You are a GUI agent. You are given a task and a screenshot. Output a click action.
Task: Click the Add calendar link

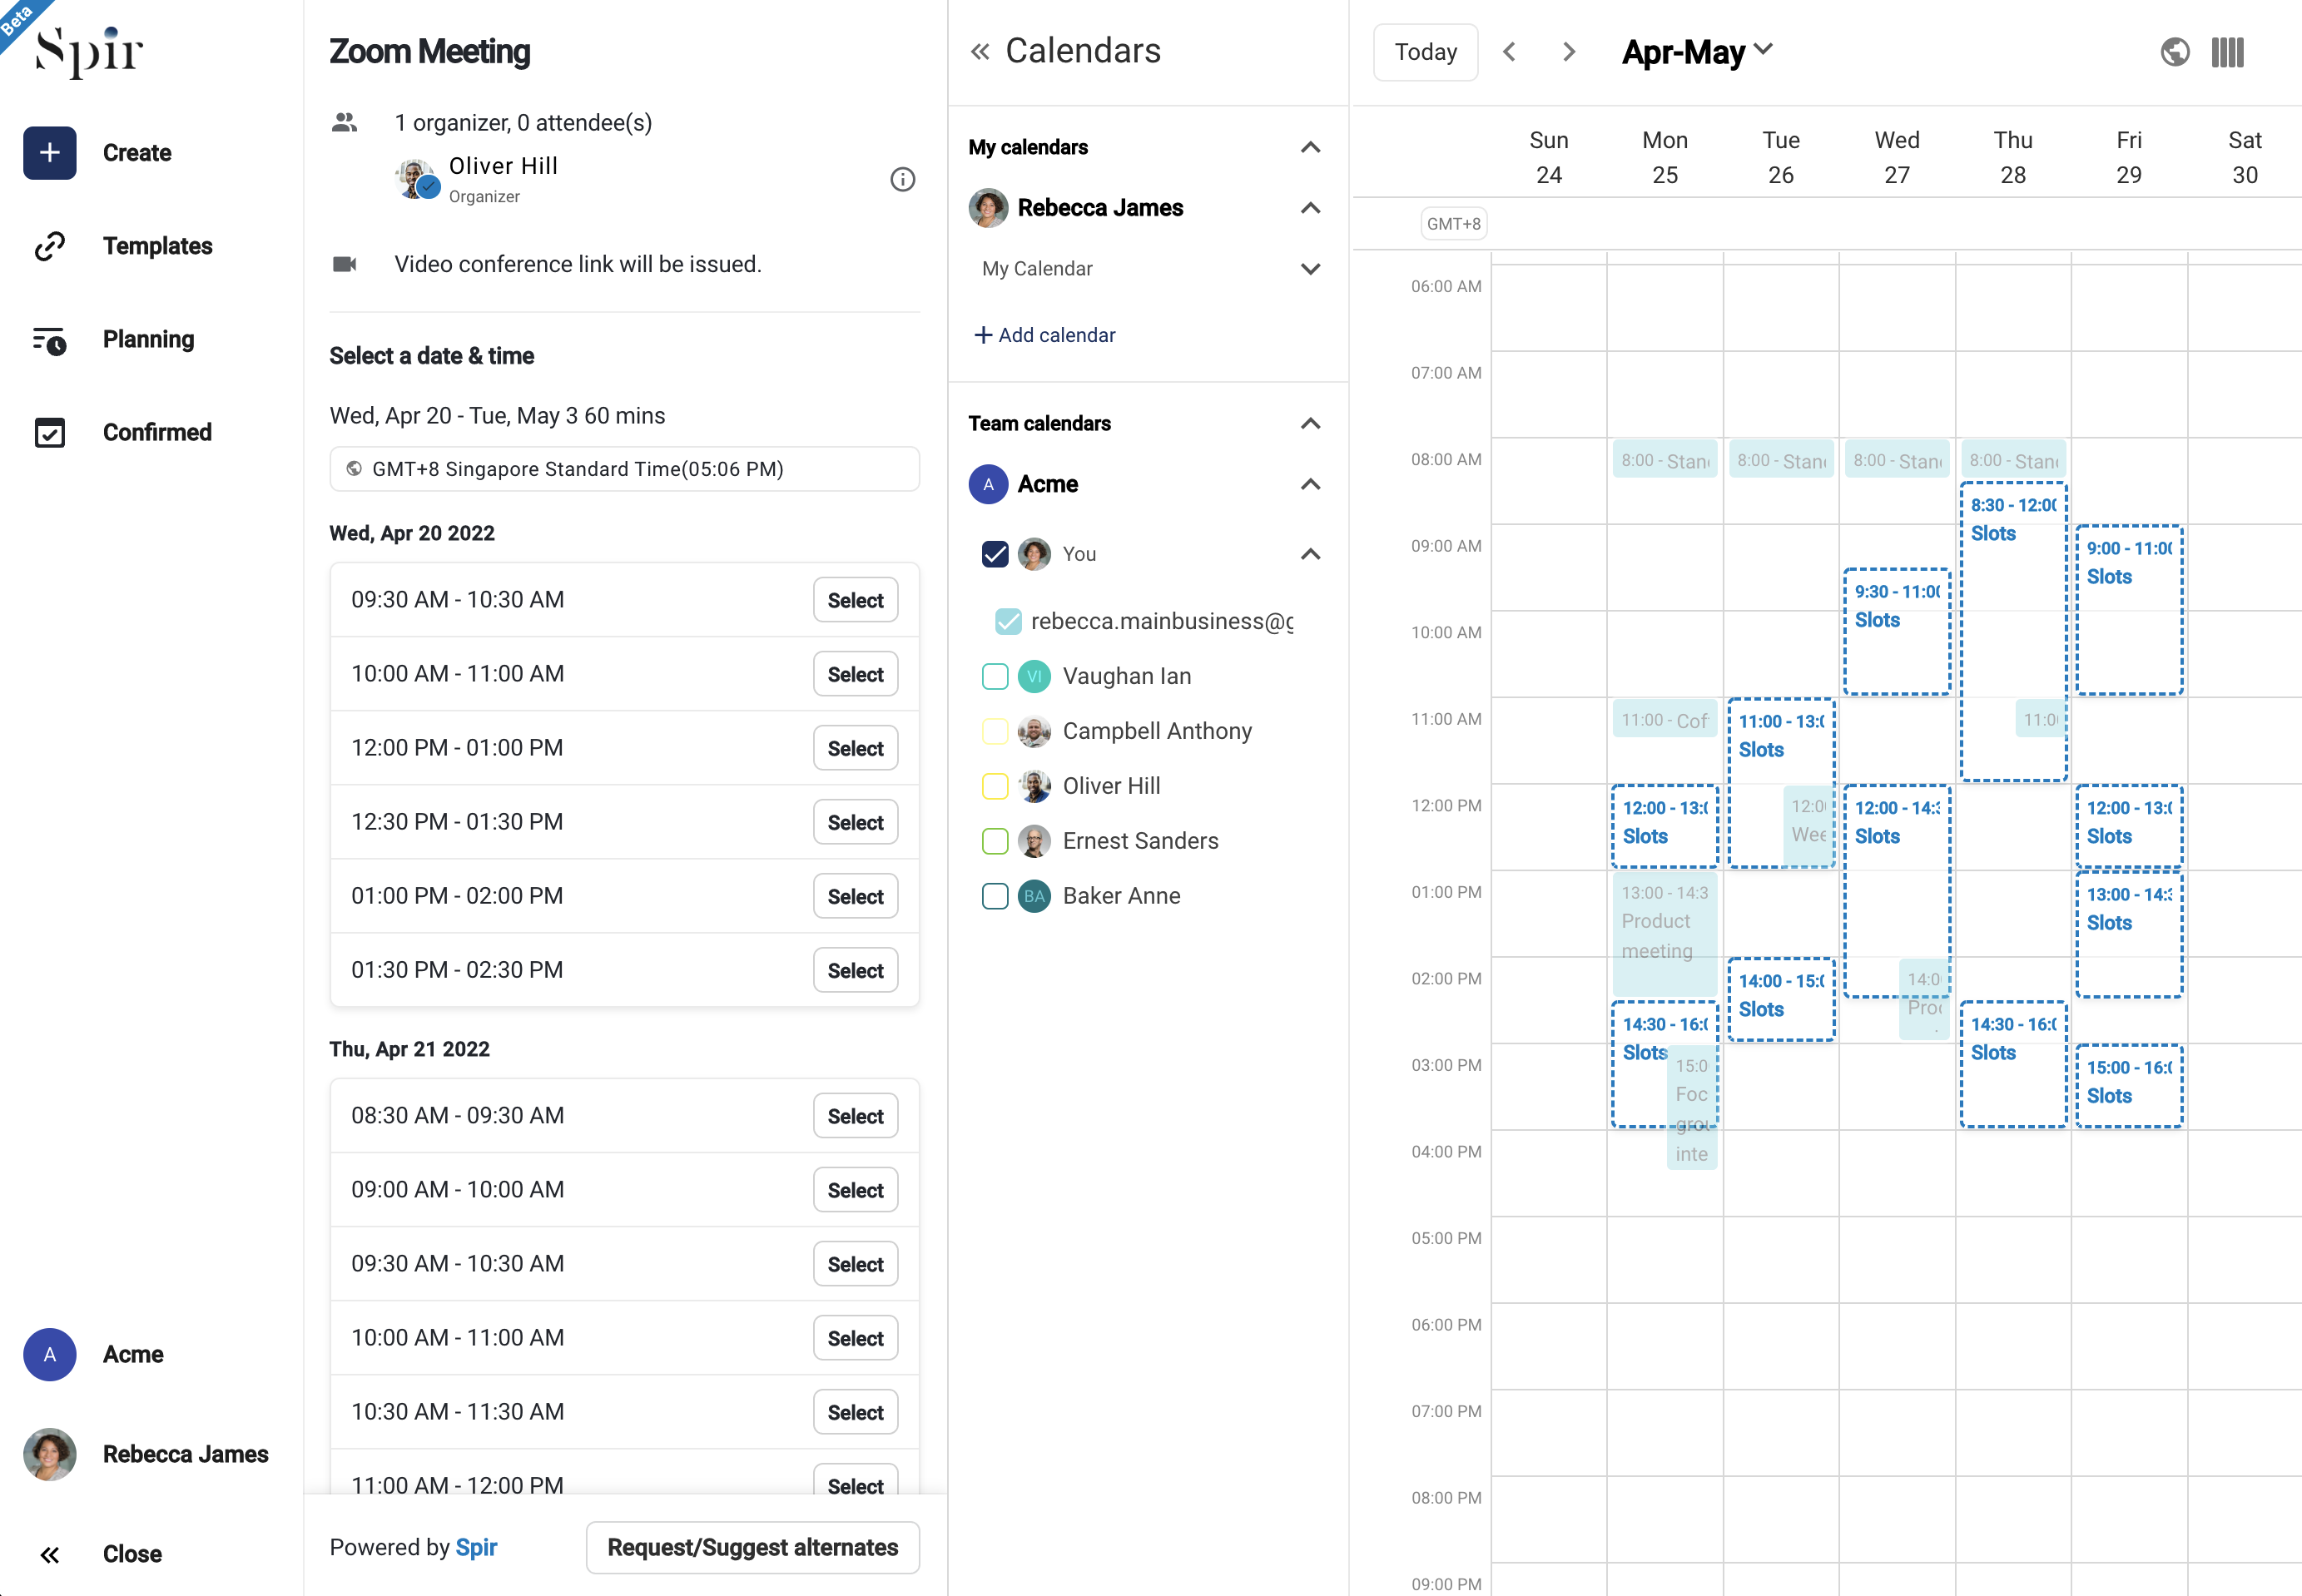[x=1045, y=335]
